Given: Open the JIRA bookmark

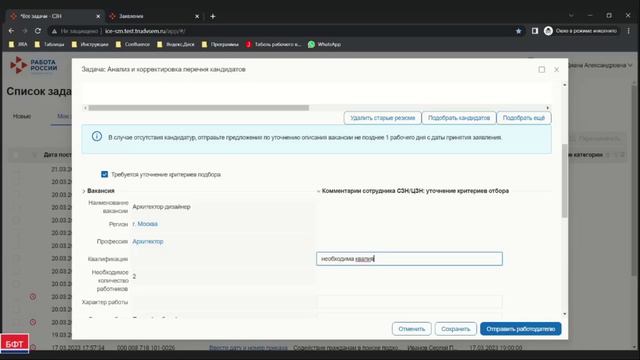Looking at the screenshot, I should pyautogui.click(x=18, y=44).
